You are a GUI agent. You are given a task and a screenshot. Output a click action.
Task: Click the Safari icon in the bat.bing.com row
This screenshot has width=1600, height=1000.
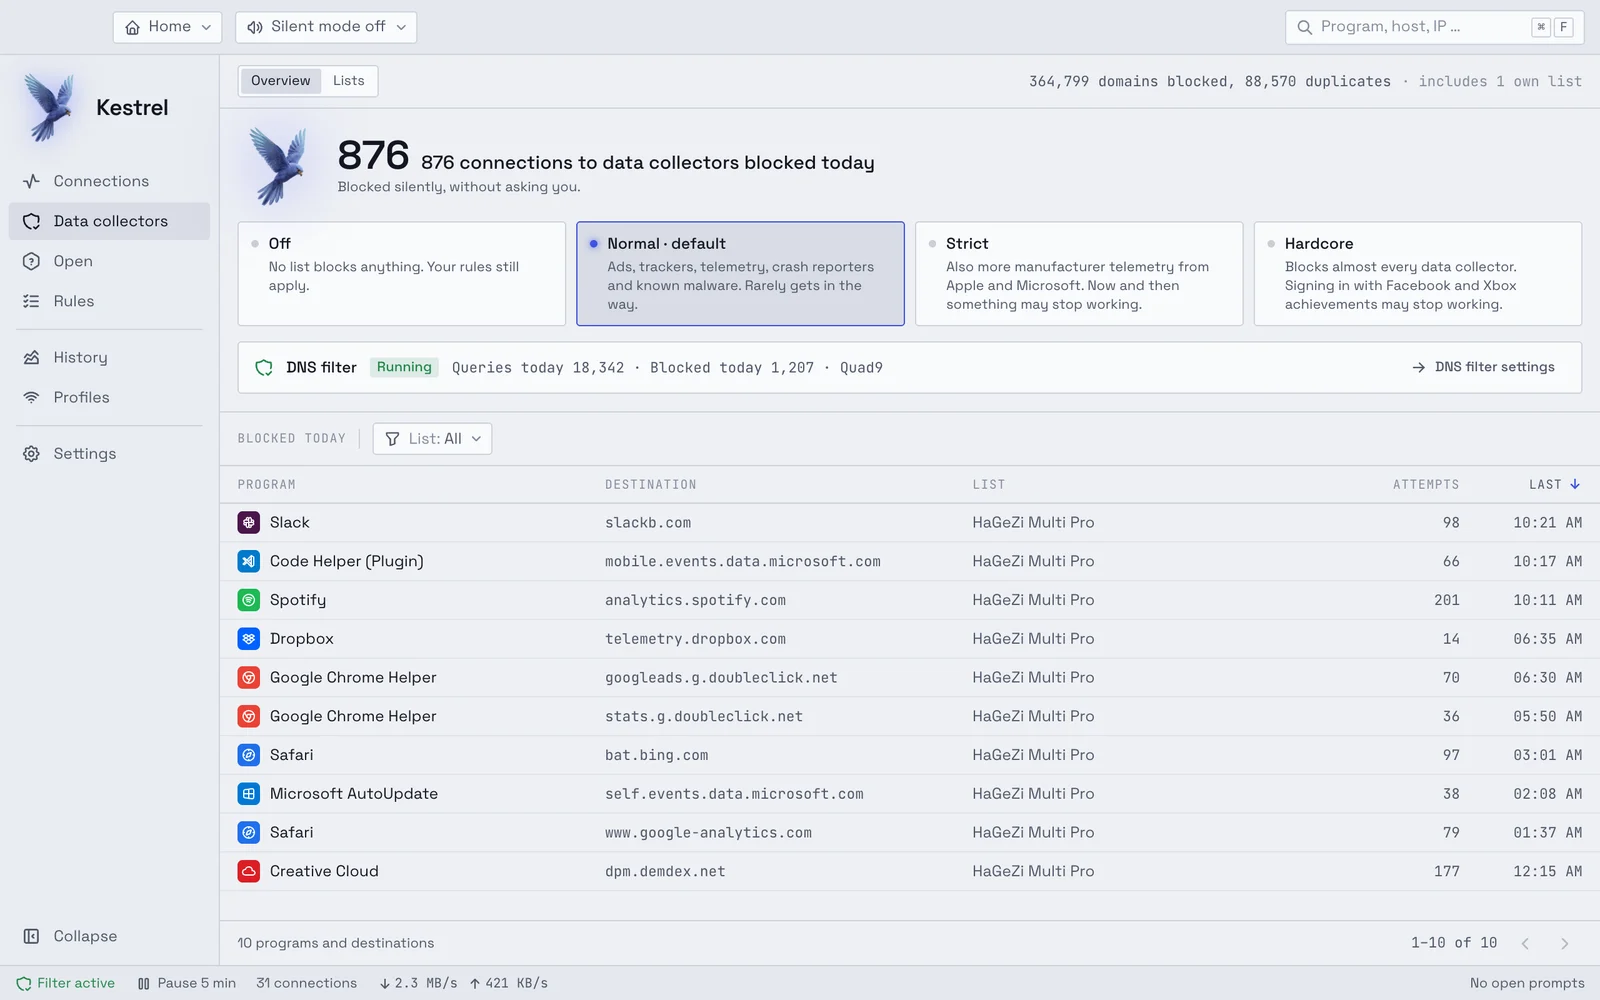click(x=248, y=755)
